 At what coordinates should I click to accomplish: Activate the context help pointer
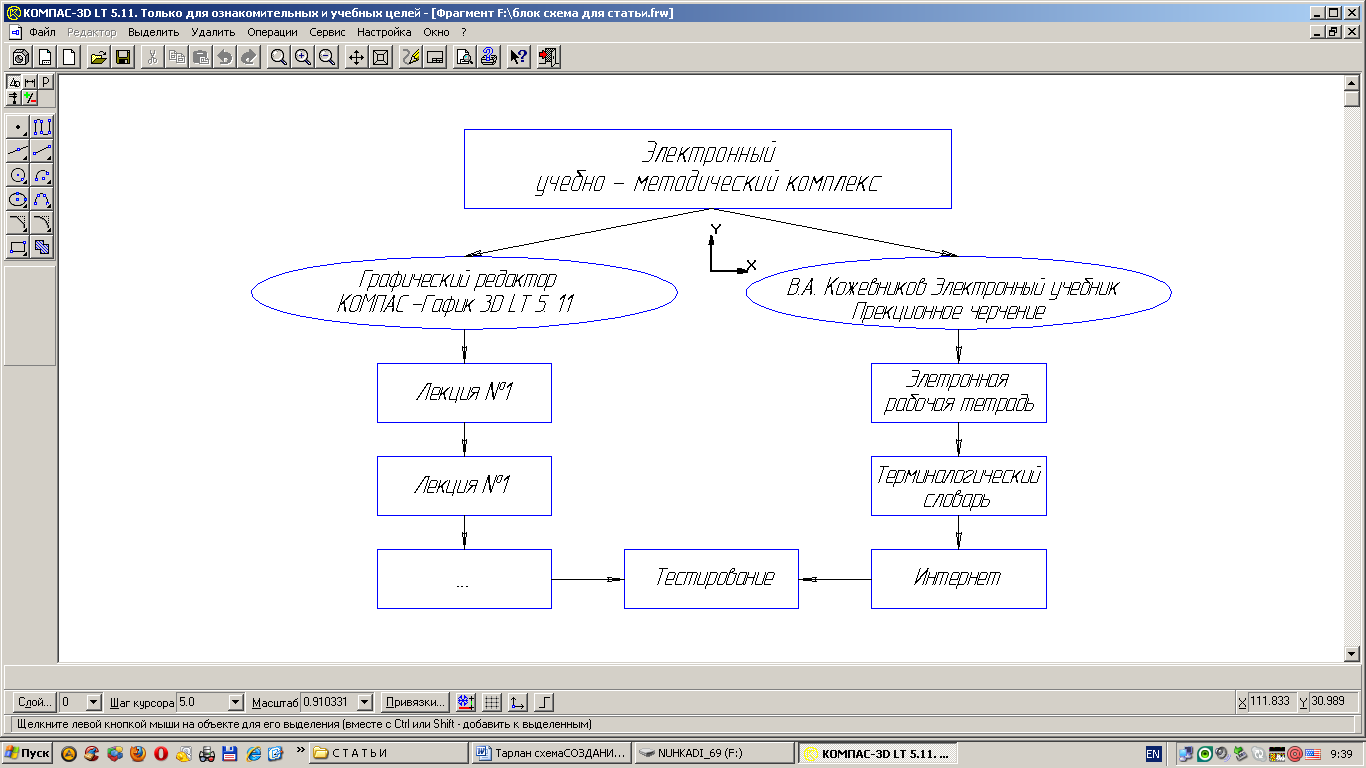click(519, 57)
